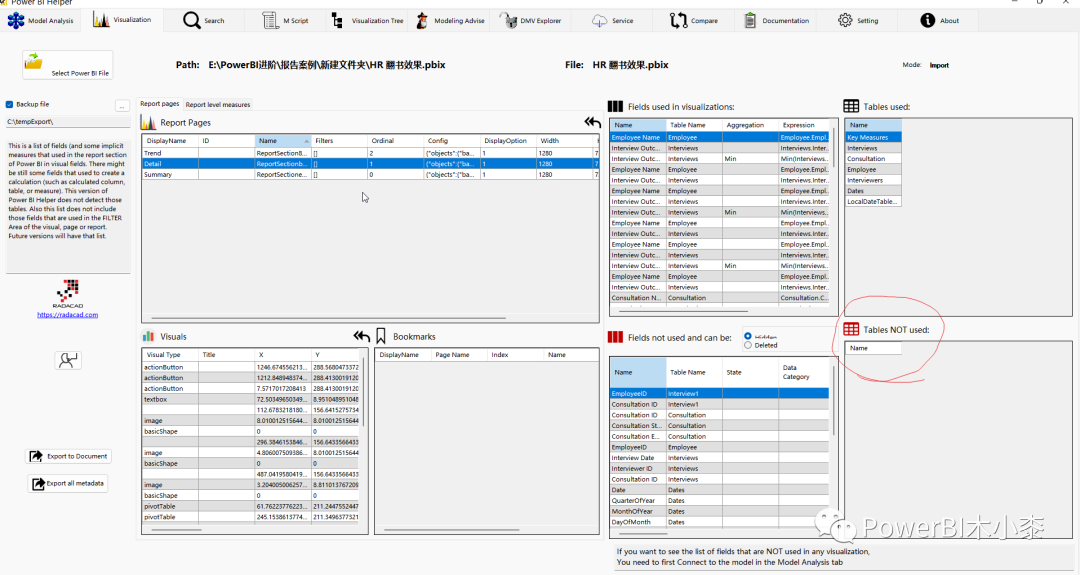Select the Summary report page row
Viewport: 1080px width, 575px height.
(x=371, y=174)
